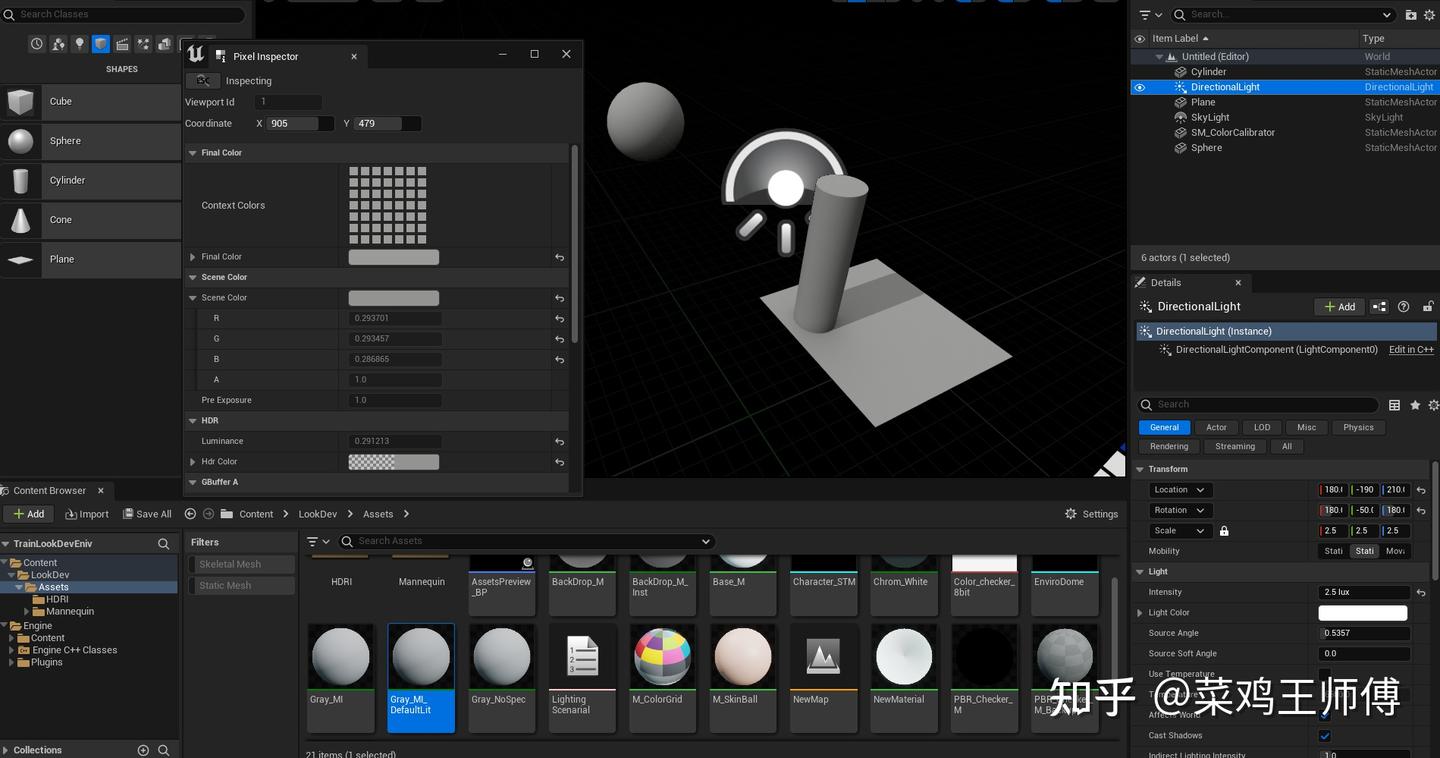The width and height of the screenshot is (1440, 758).
Task: Select the Physics category tab
Action: [1357, 428]
